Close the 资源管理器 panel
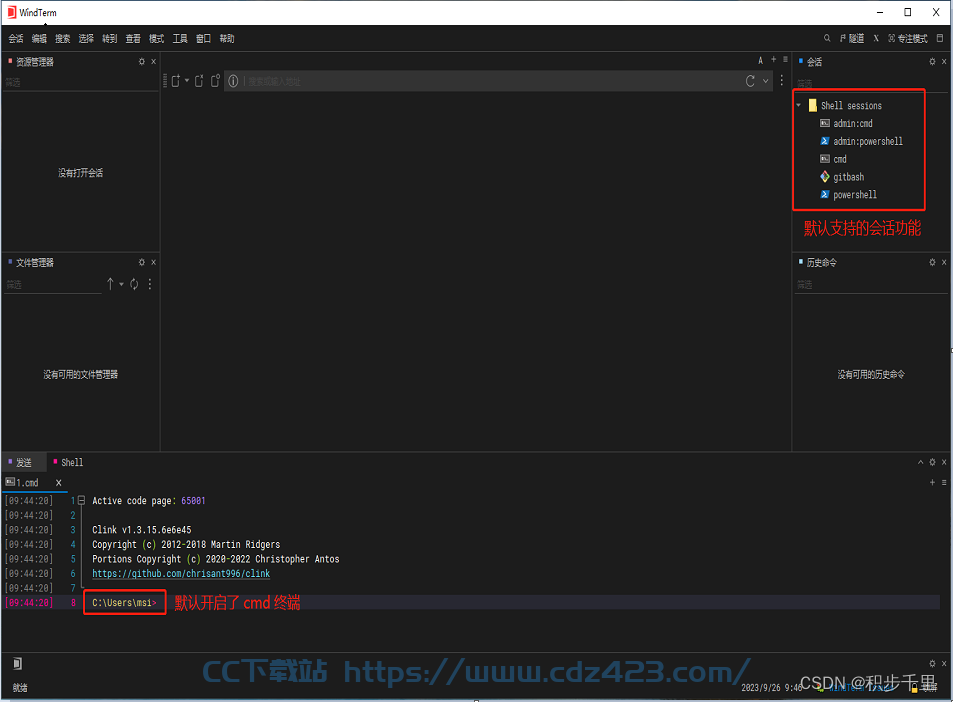The height and width of the screenshot is (702, 953). 154,61
